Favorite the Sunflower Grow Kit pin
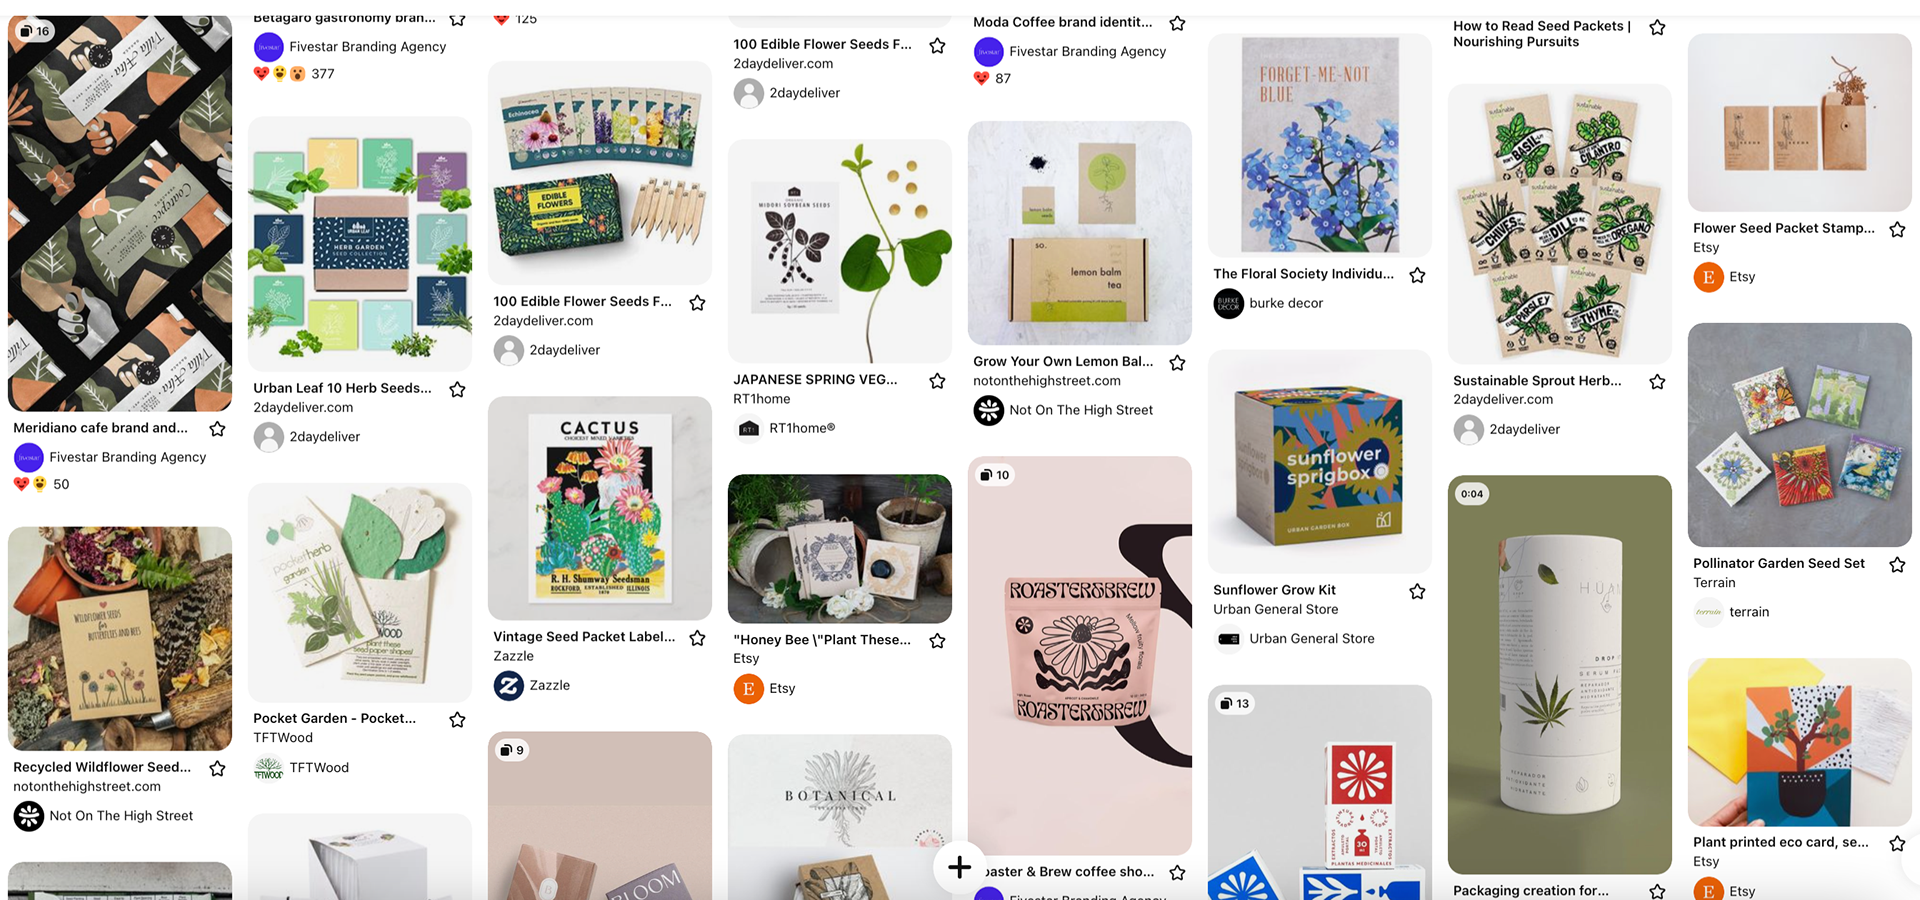This screenshot has height=900, width=1920. (1417, 591)
